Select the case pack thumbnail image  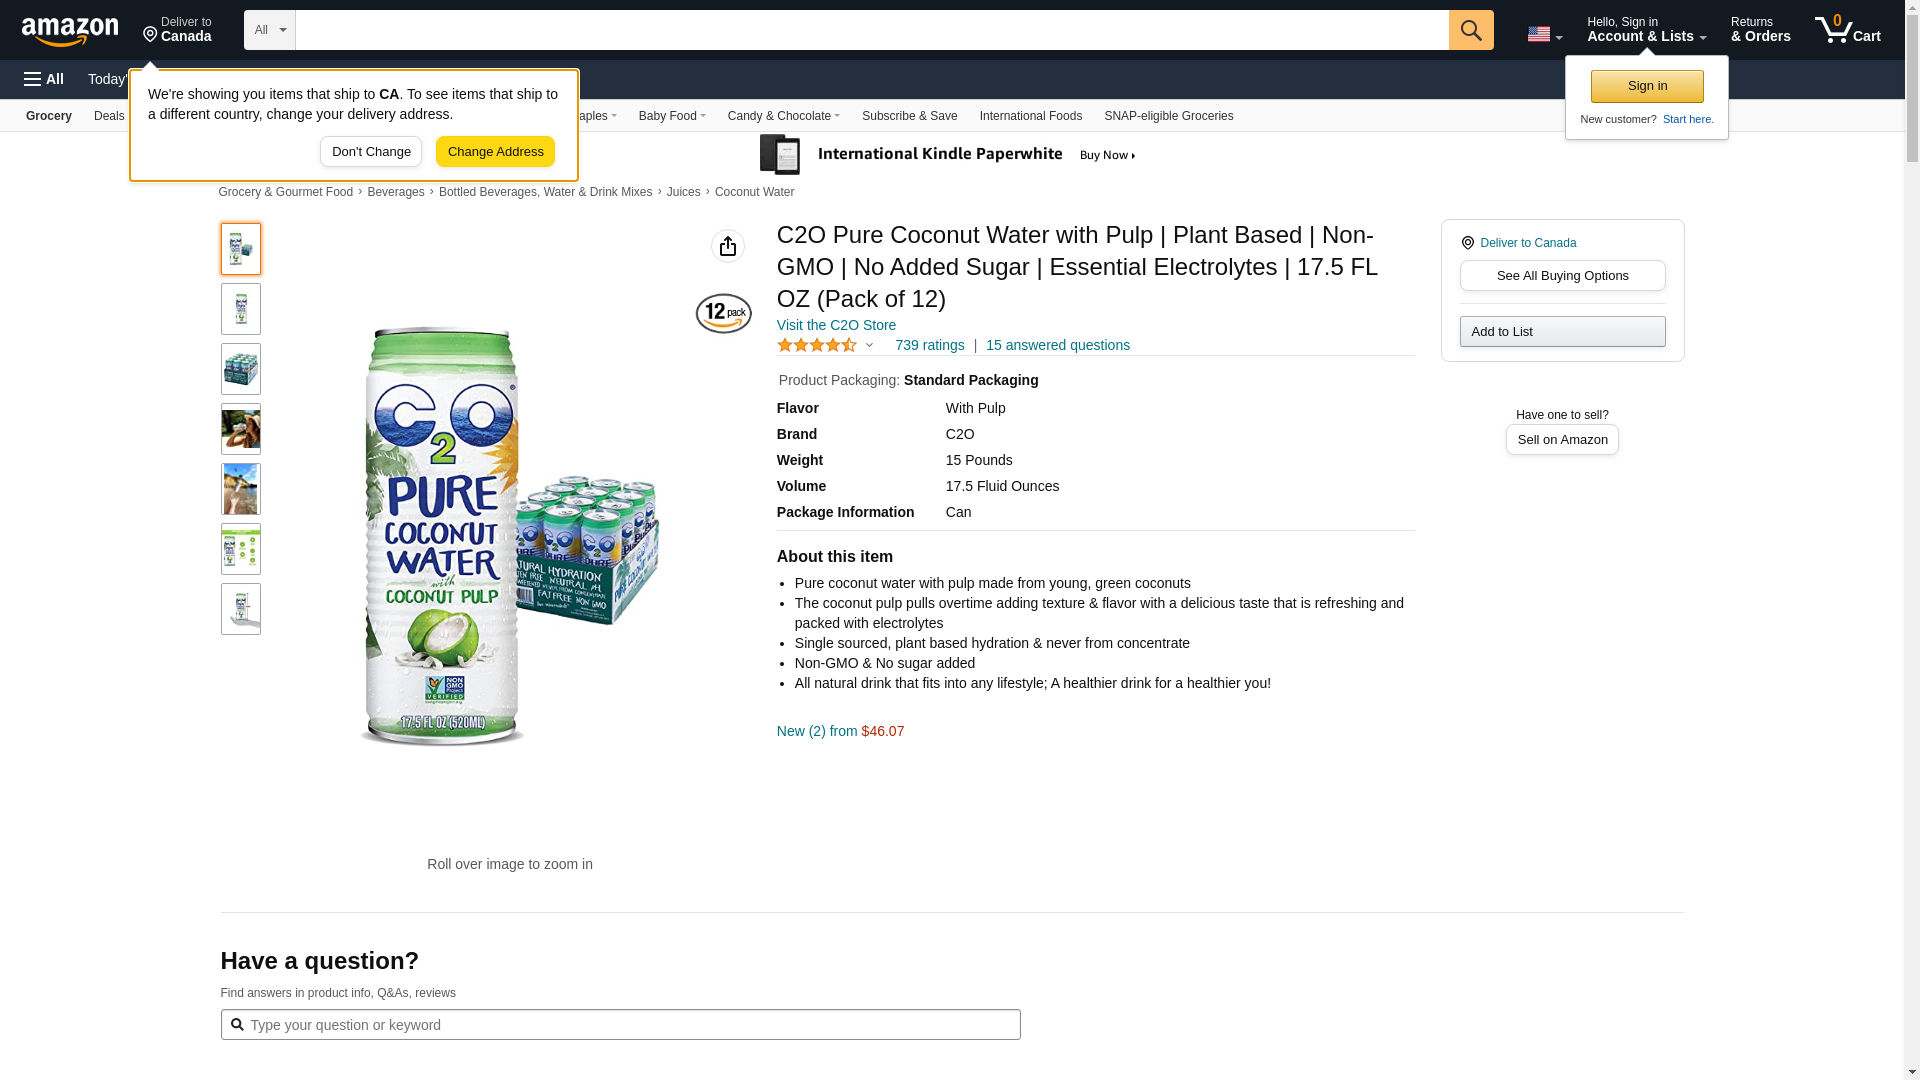click(241, 369)
